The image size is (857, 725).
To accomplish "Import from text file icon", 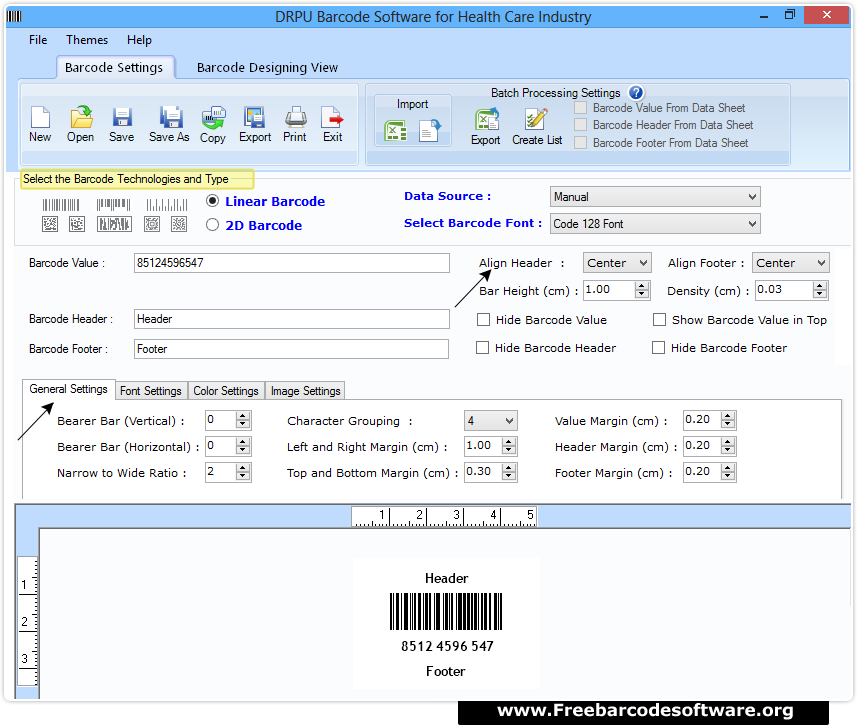I will (x=430, y=131).
